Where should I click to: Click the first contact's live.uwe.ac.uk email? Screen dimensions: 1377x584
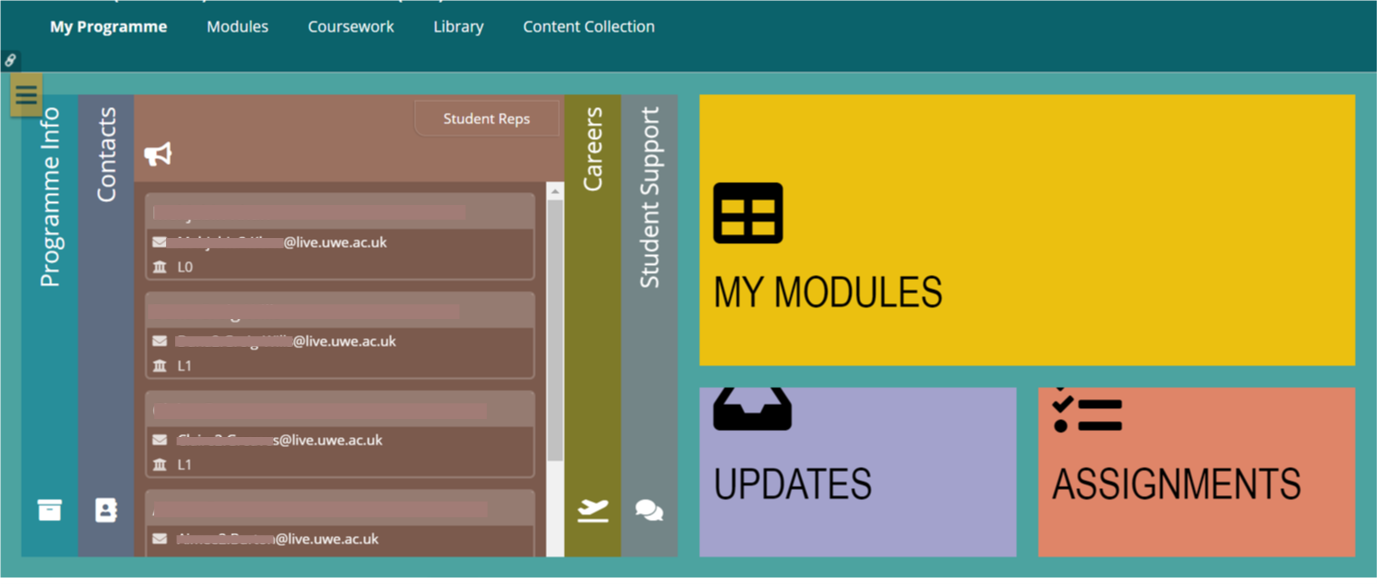pyautogui.click(x=282, y=242)
